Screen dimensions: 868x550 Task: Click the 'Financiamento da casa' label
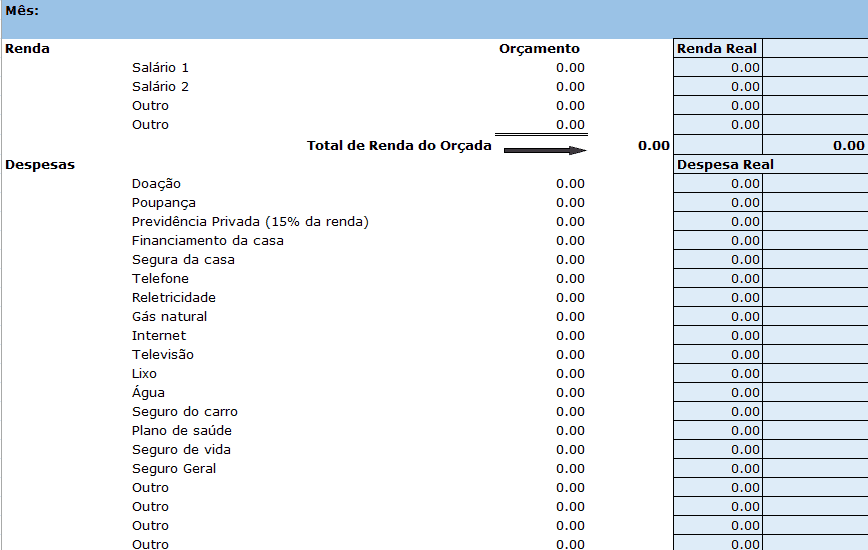click(208, 241)
